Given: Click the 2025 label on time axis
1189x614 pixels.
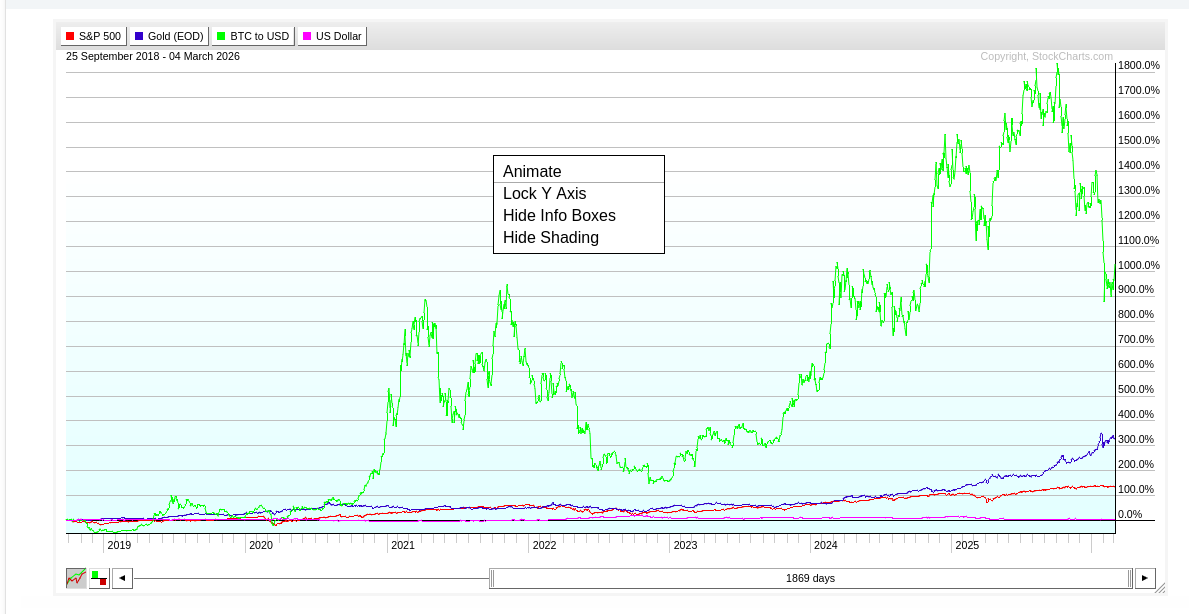Looking at the screenshot, I should [967, 545].
